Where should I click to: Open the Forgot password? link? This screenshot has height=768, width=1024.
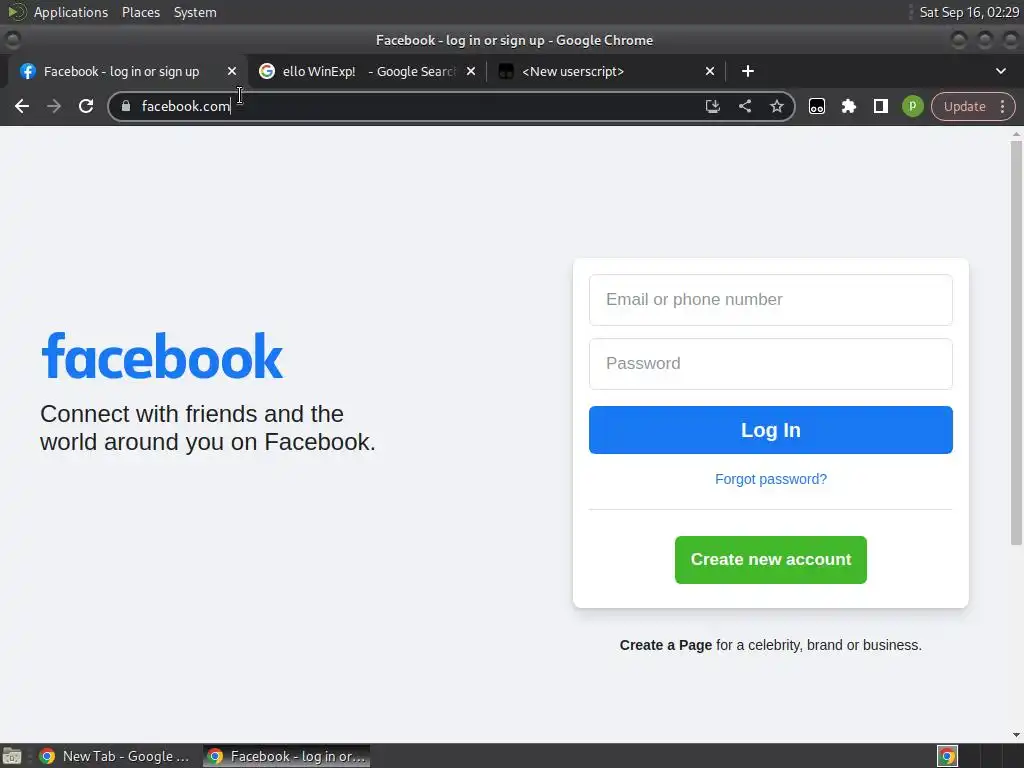[771, 479]
